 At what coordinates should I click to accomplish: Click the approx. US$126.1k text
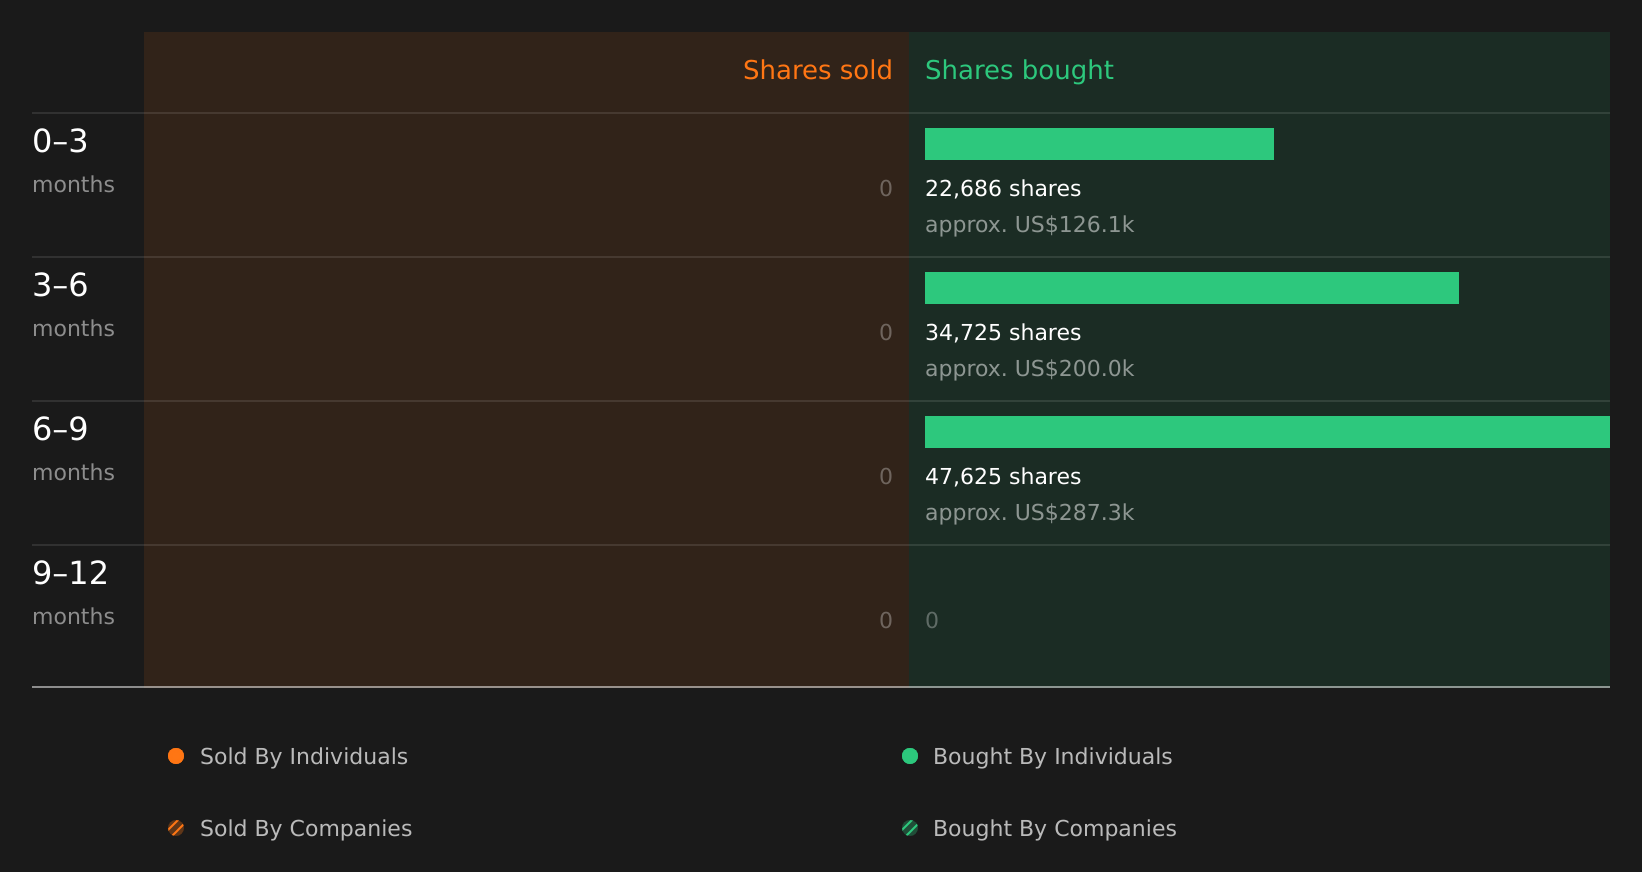coord(1029,225)
